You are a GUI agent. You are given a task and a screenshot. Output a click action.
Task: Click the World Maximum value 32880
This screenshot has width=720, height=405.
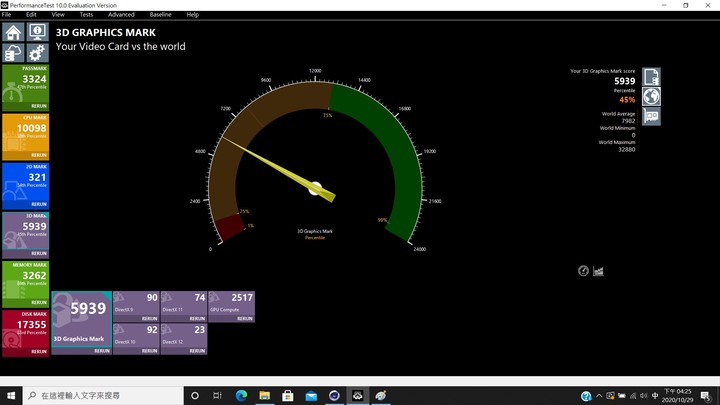[x=627, y=149]
